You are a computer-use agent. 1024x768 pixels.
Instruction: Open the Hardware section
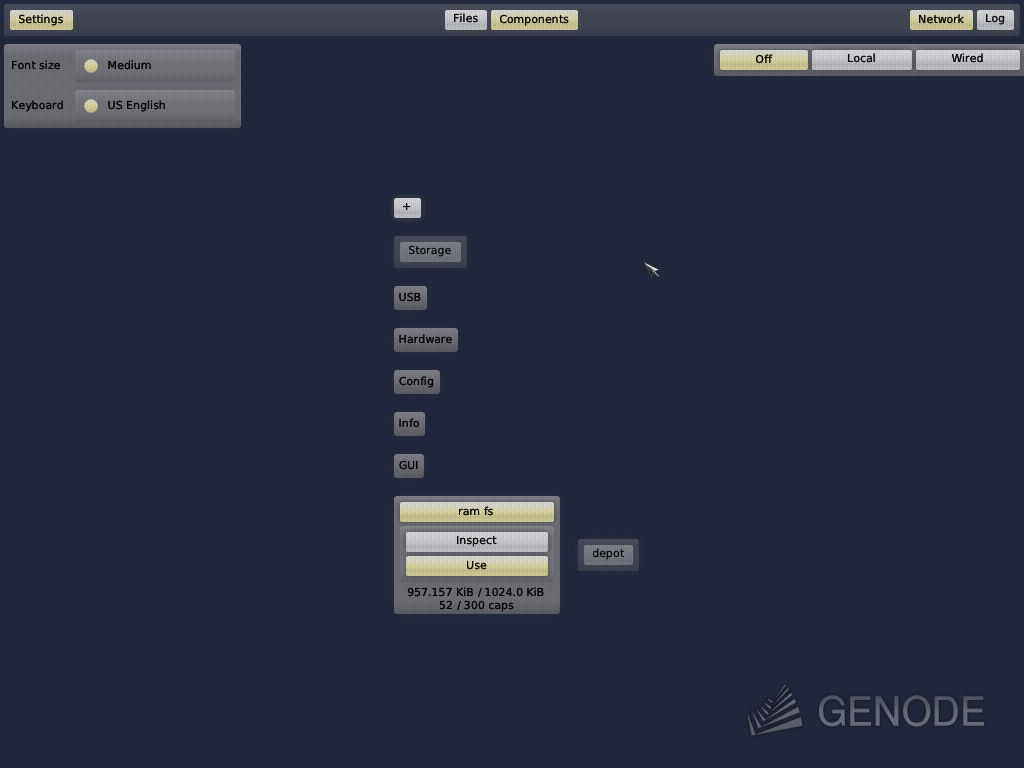[x=425, y=339]
